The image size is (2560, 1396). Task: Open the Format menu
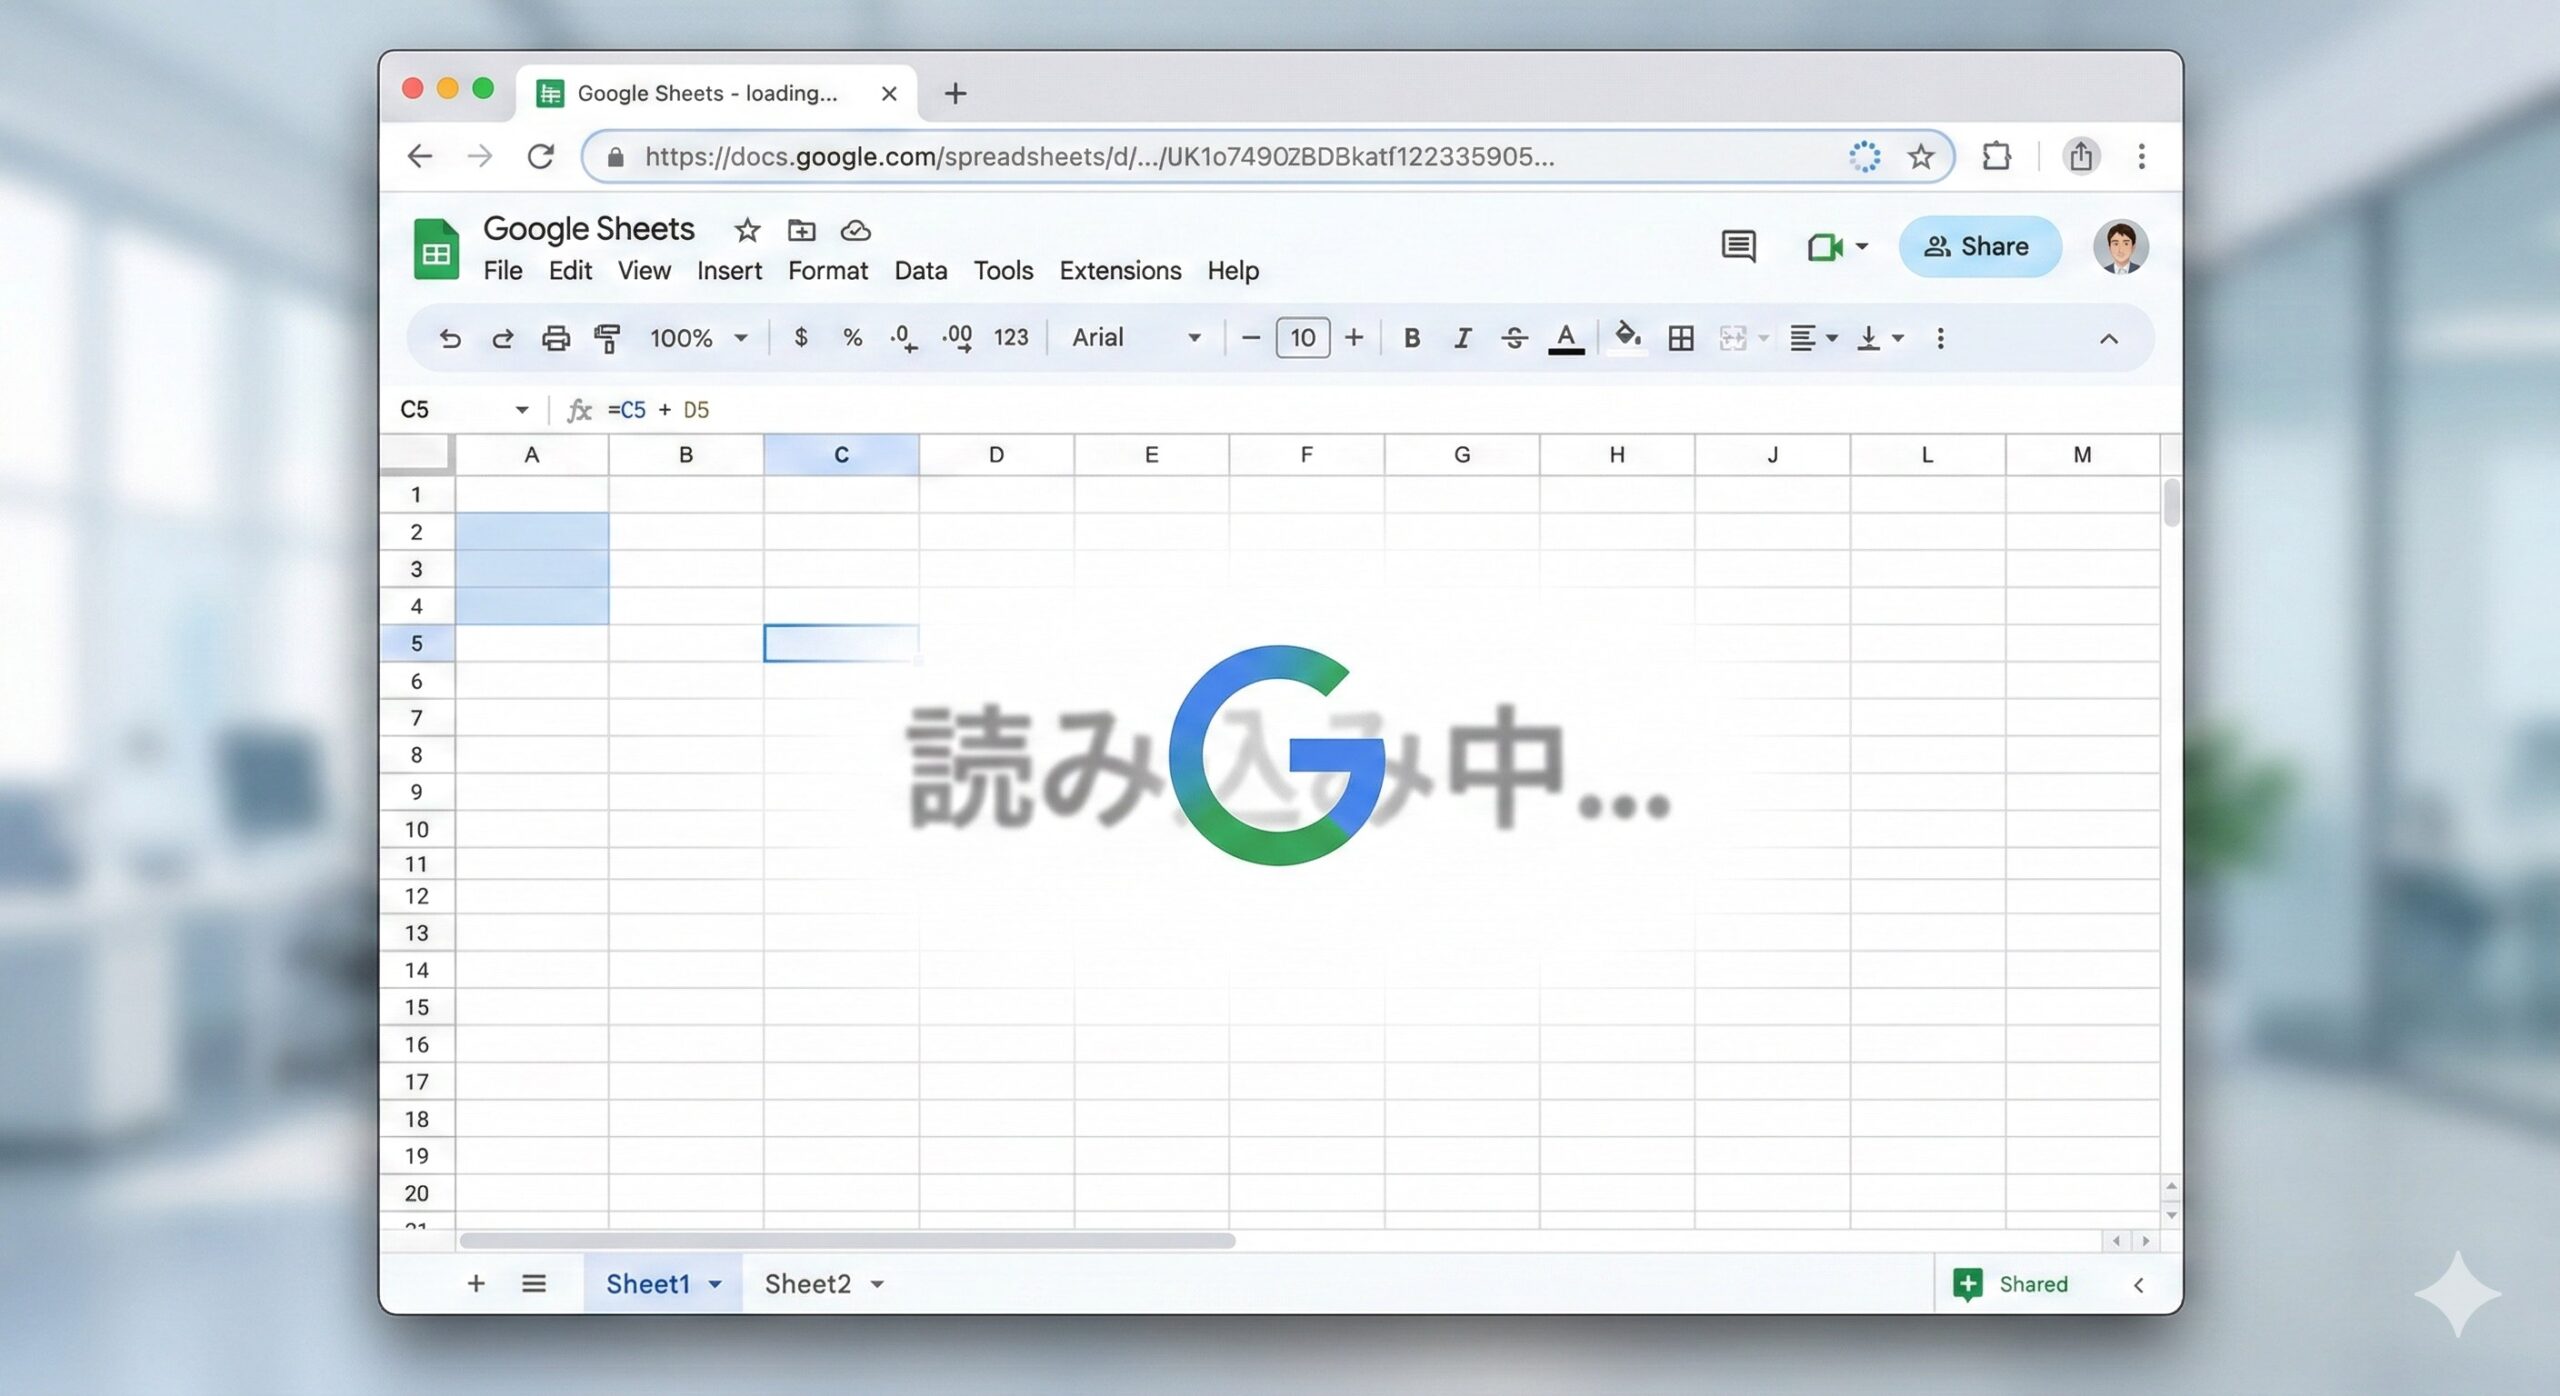click(828, 270)
